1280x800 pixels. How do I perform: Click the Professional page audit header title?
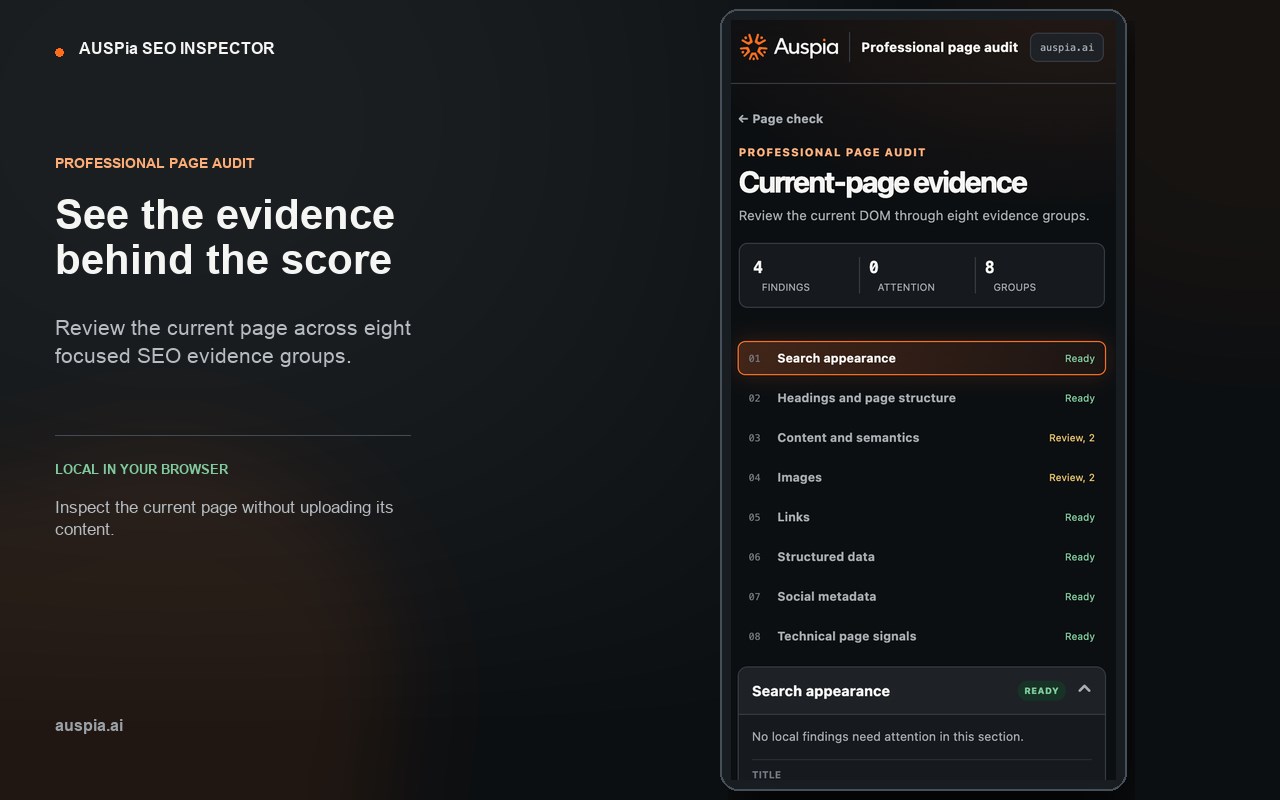[939, 47]
